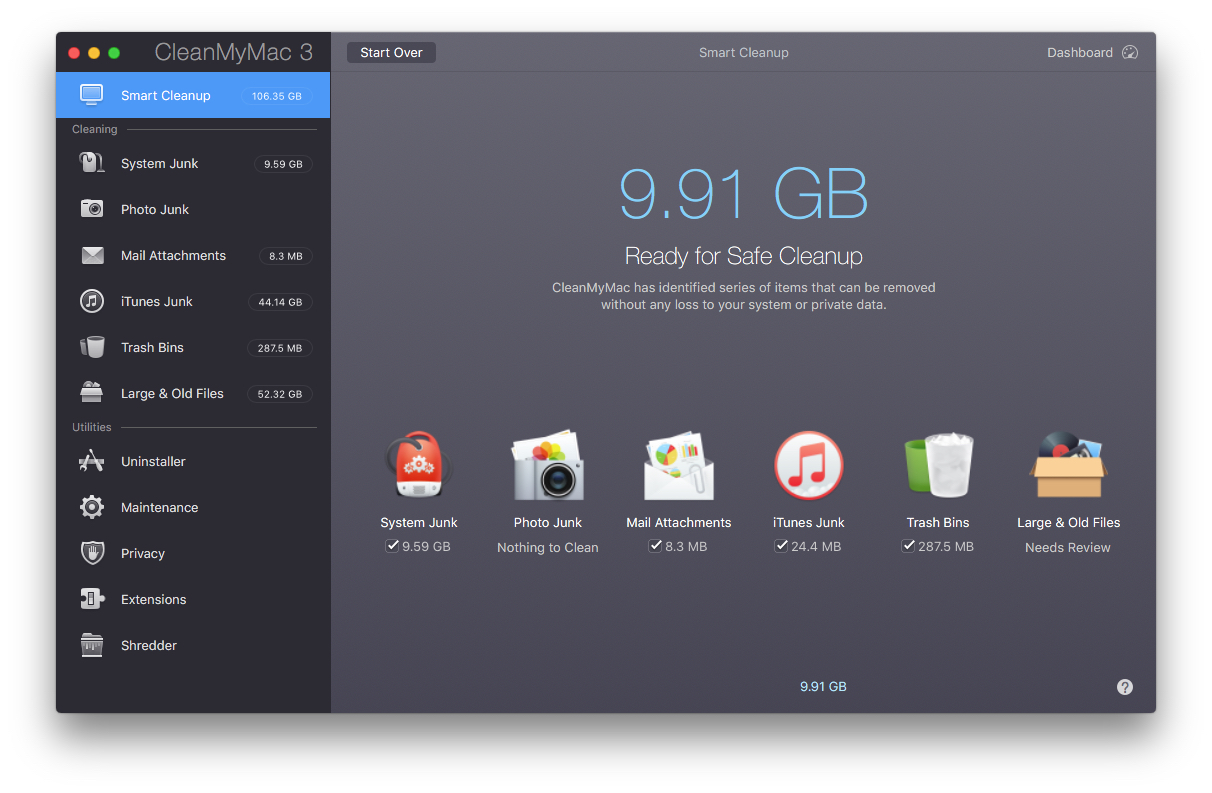Uncheck the iTunes Junk 24.4 MB checkbox
This screenshot has height=793, width=1212.
click(781, 546)
